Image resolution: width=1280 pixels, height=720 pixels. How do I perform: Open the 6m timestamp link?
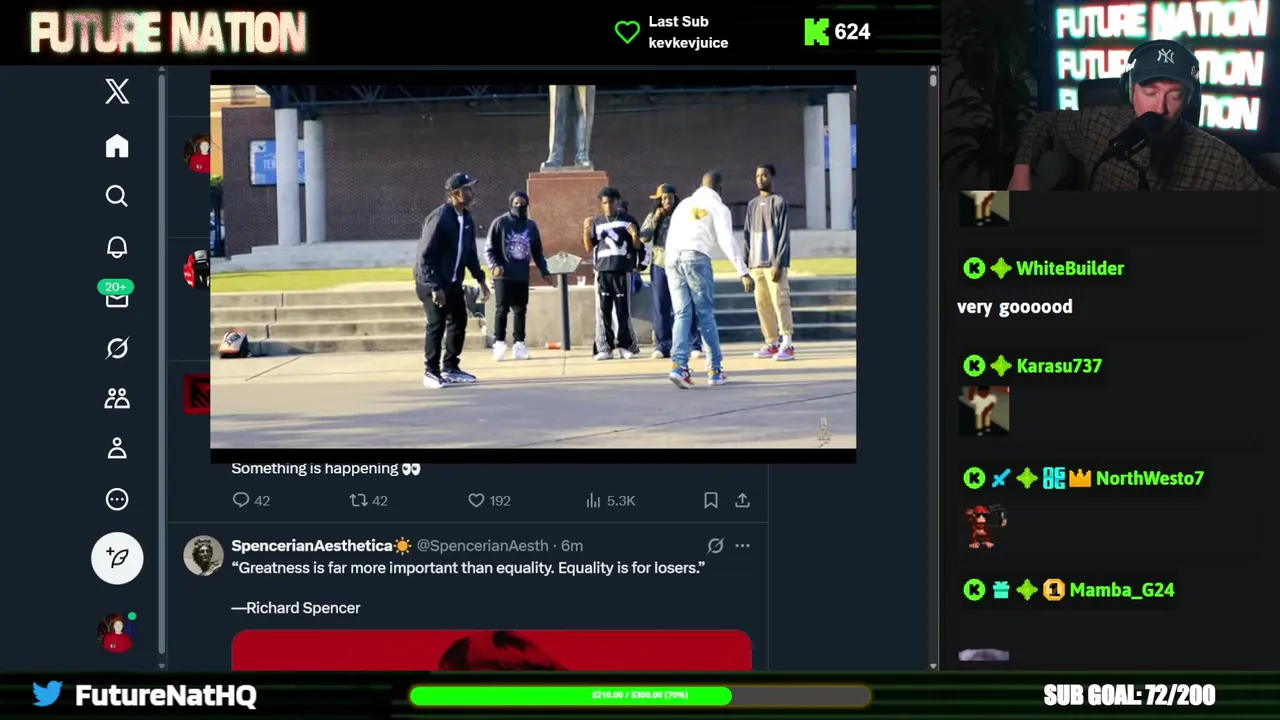572,545
